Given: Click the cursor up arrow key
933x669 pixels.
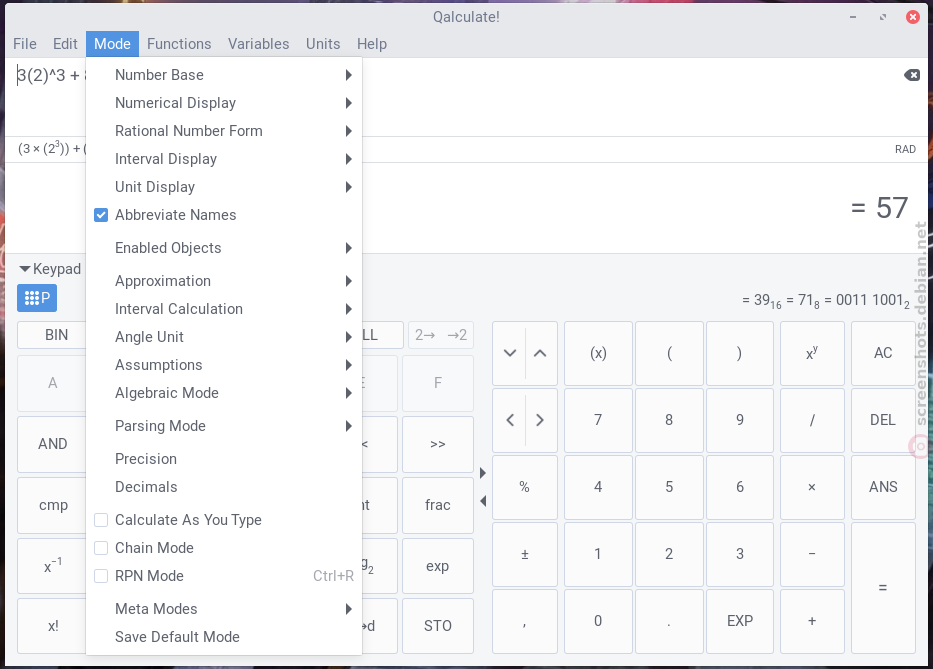Looking at the screenshot, I should pos(540,353).
